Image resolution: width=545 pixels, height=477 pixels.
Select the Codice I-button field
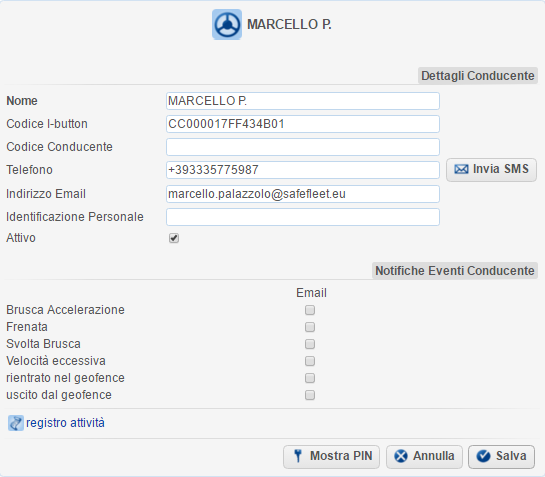[x=303, y=124]
